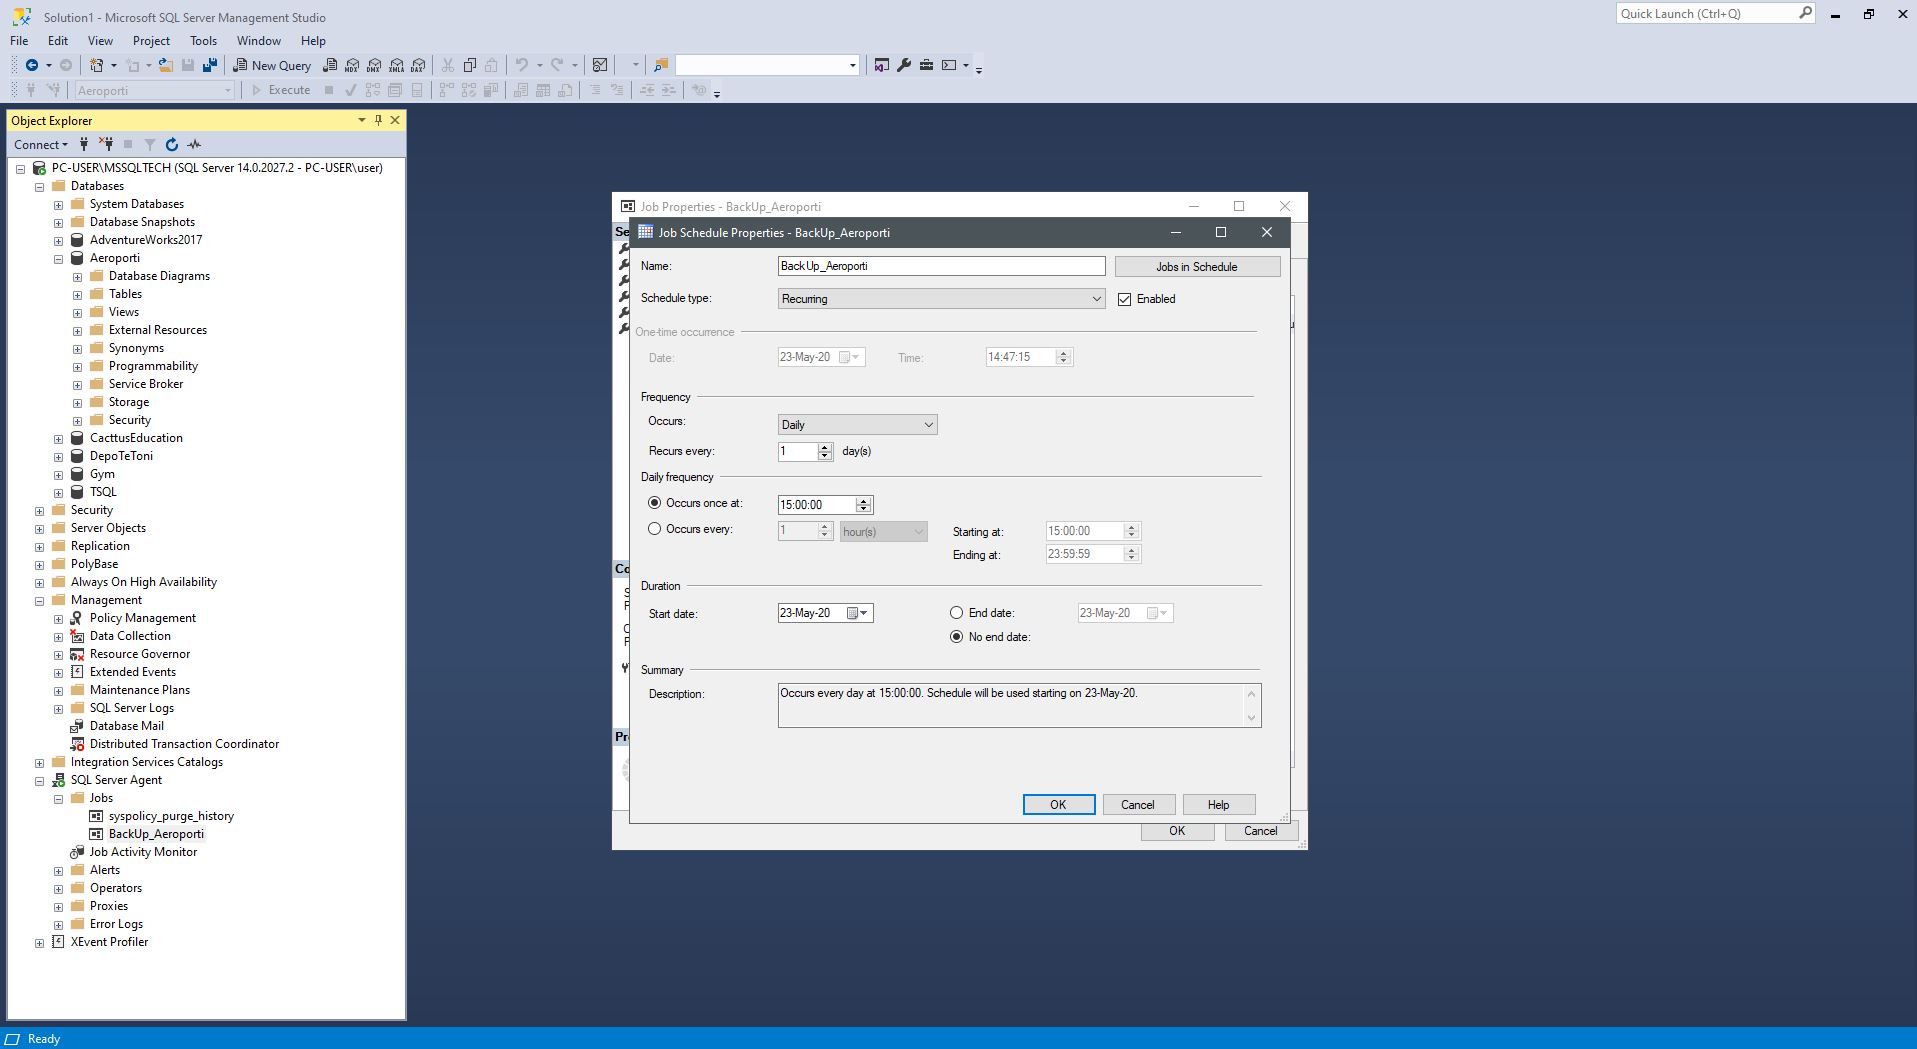Open the Start date calendar dropdown
Viewport: 1917px width, 1049px height.
pyautogui.click(x=859, y=613)
